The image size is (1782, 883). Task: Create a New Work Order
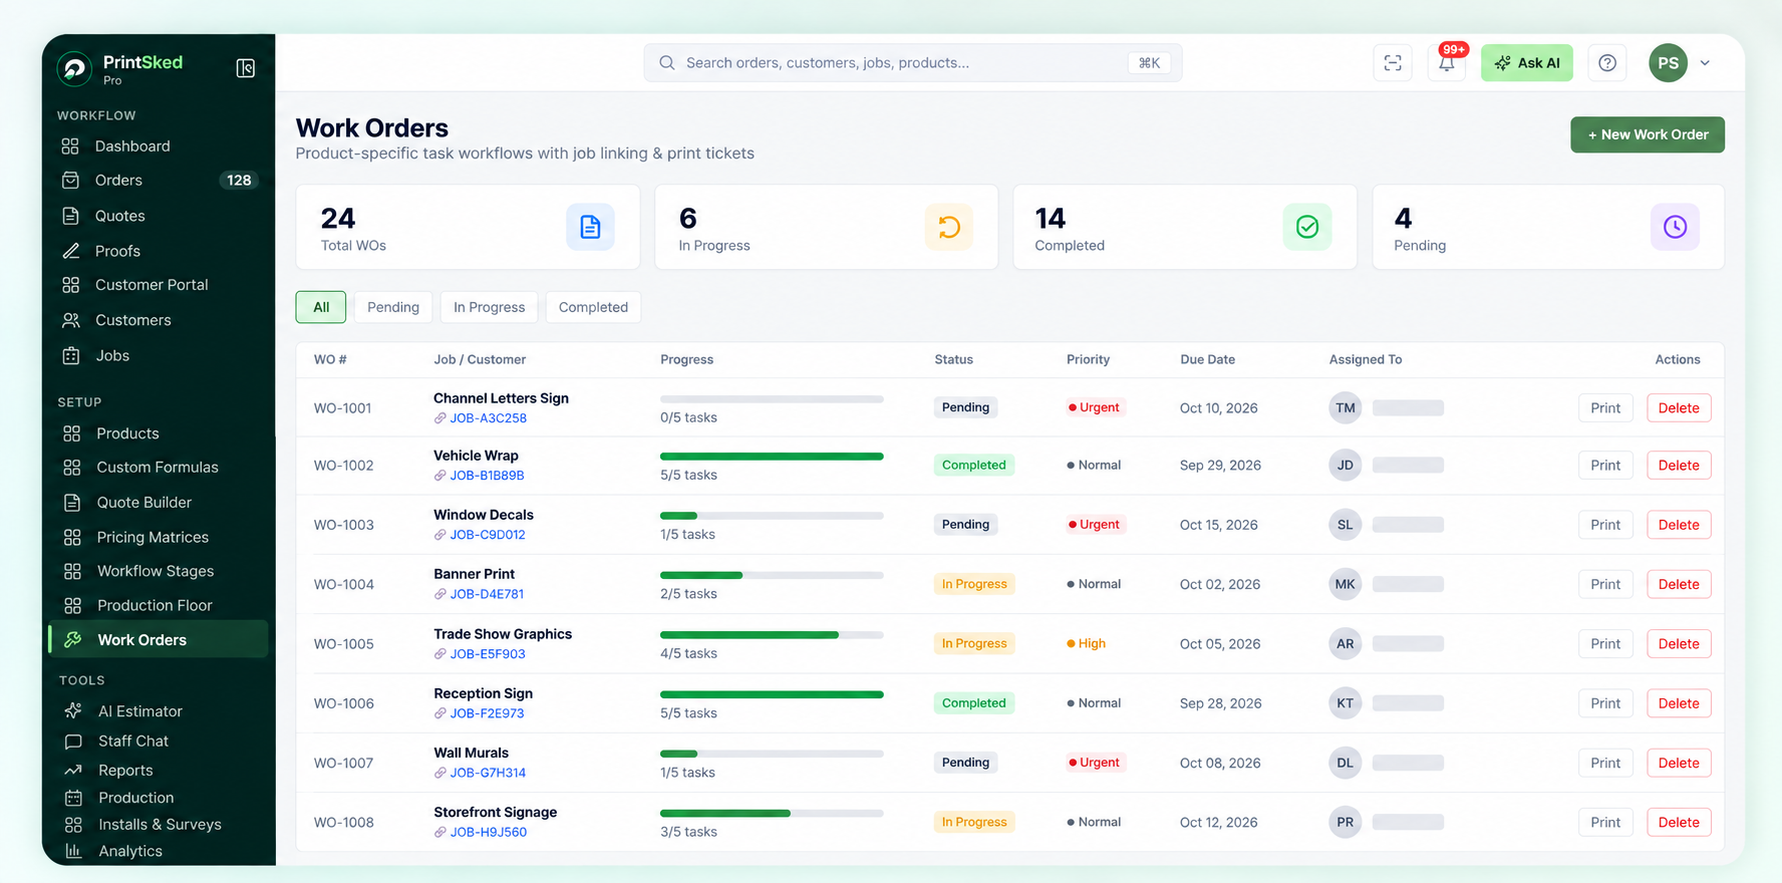[1647, 135]
